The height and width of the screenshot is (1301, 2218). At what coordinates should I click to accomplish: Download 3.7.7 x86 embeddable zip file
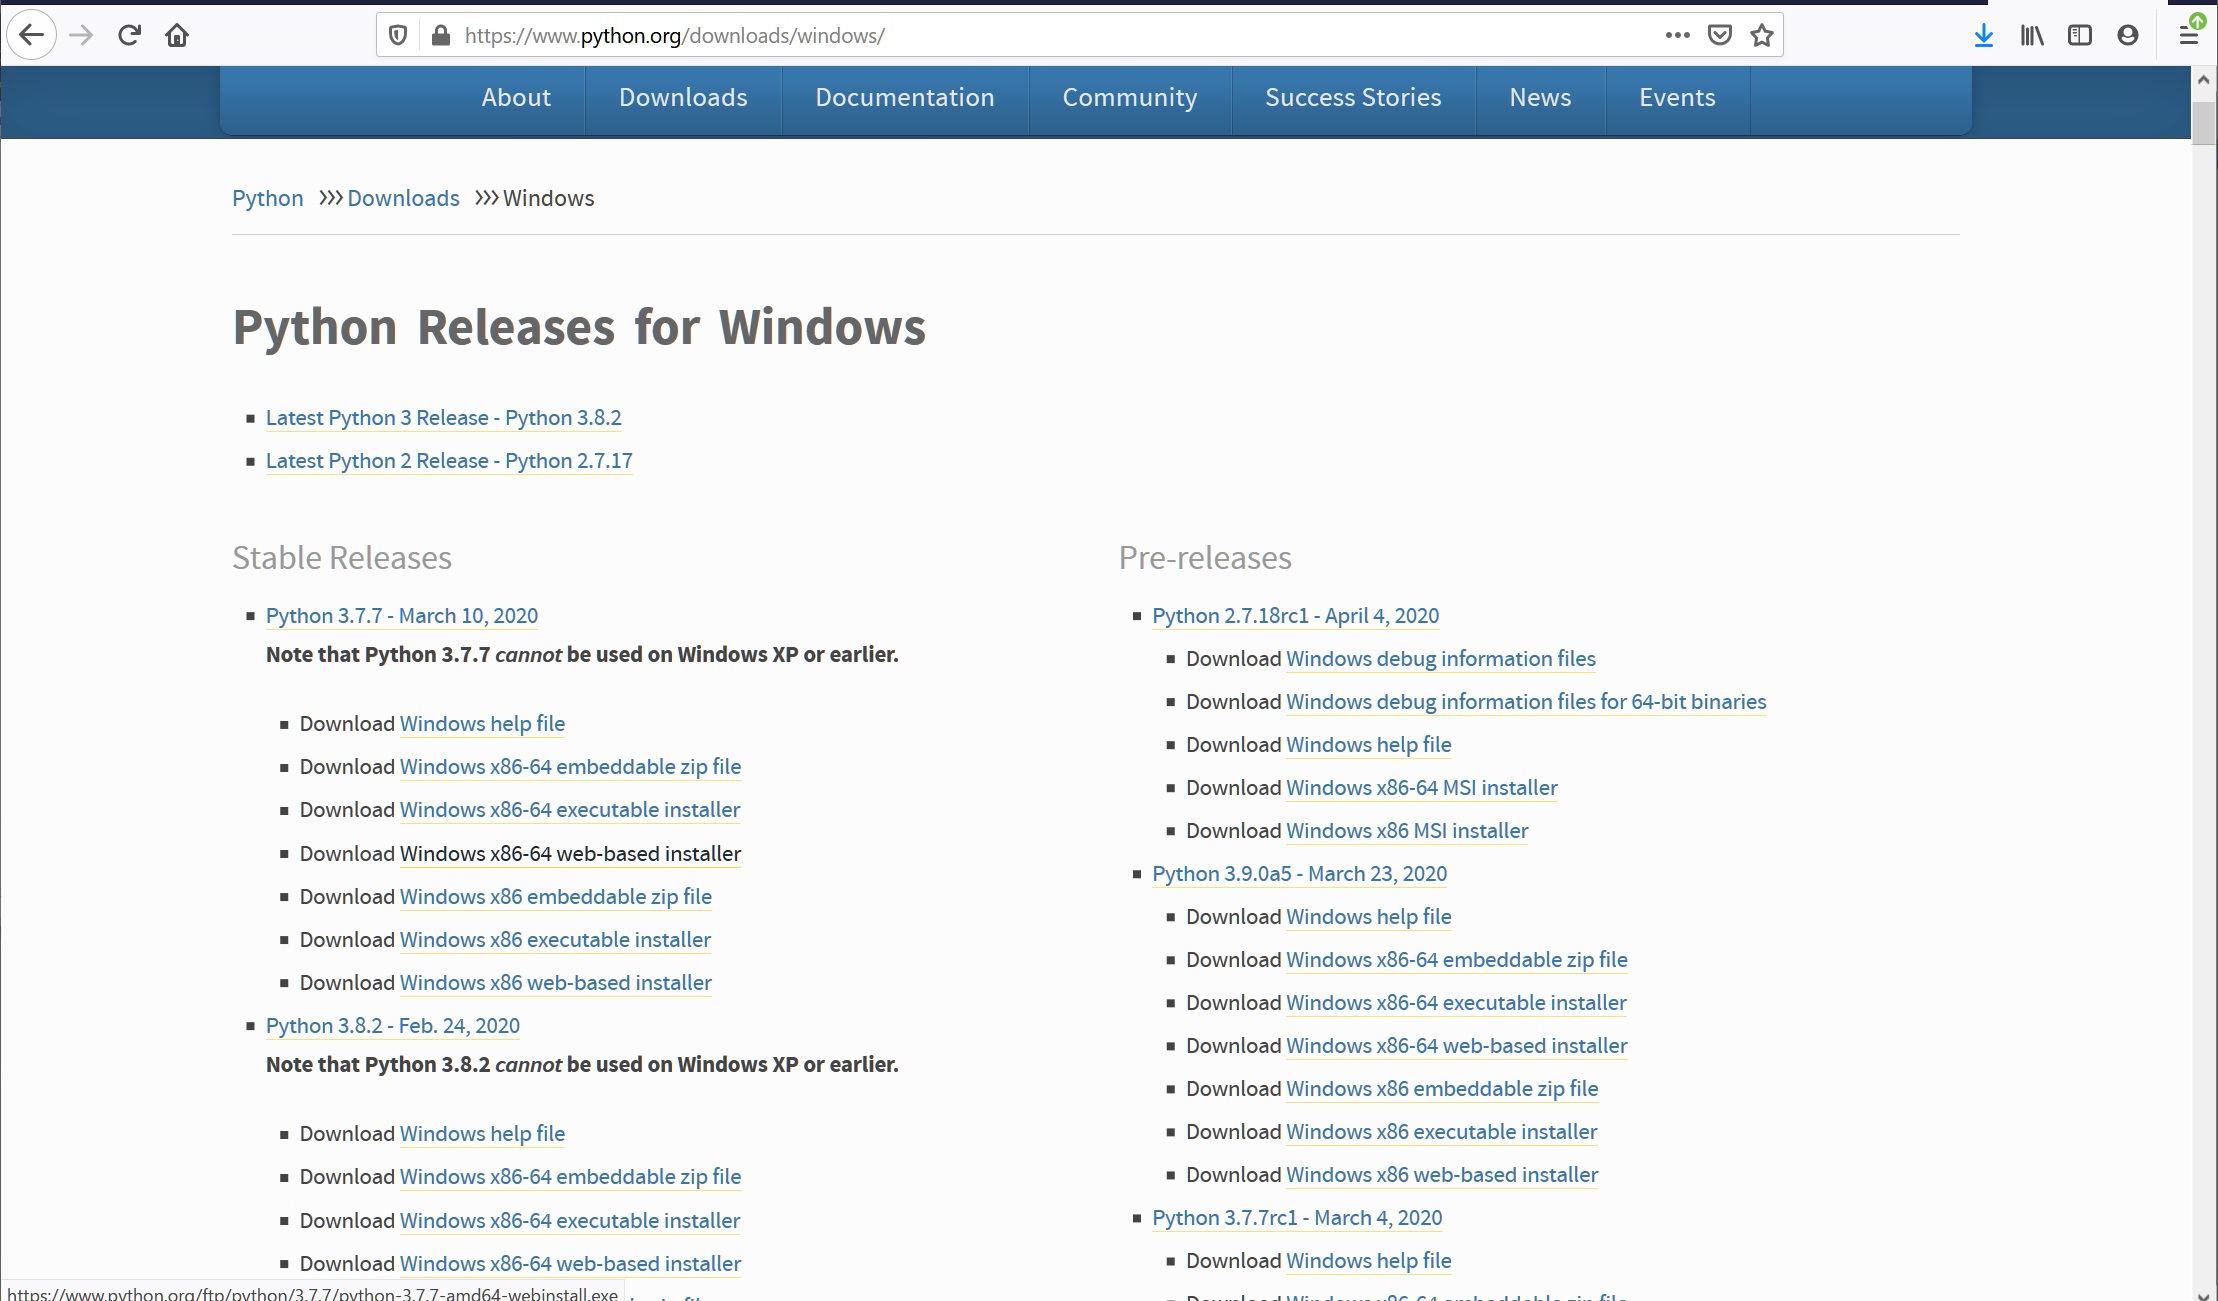(556, 897)
